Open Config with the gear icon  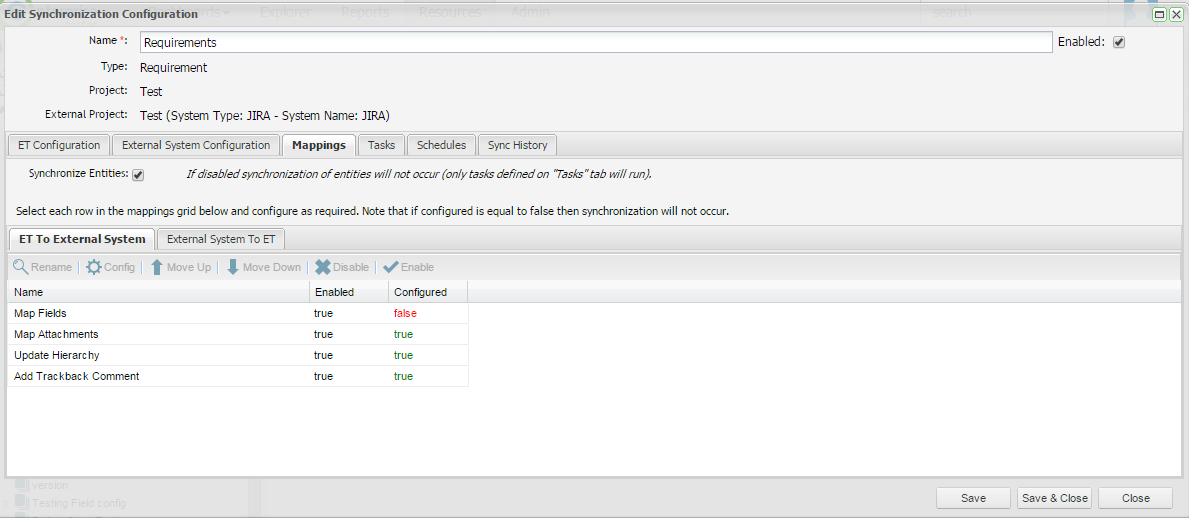94,267
